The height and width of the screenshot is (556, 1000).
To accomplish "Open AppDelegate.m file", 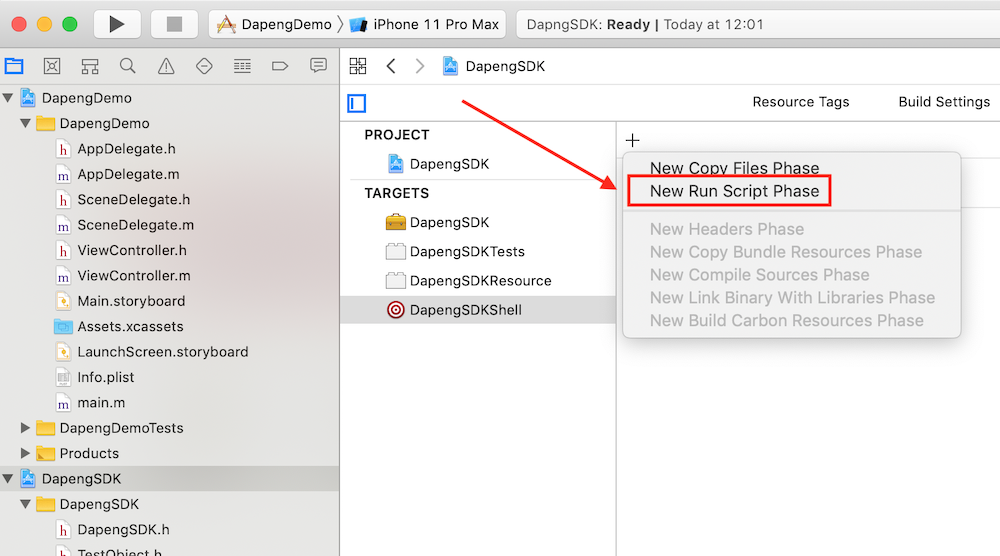I will click(128, 174).
